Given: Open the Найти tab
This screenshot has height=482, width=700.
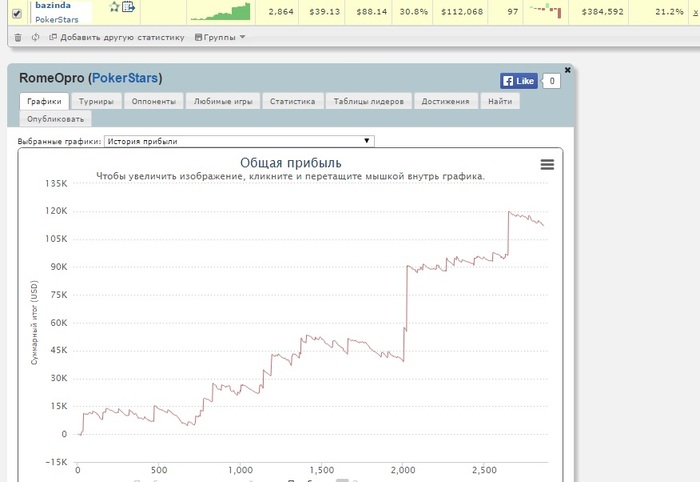Looking at the screenshot, I should point(500,101).
